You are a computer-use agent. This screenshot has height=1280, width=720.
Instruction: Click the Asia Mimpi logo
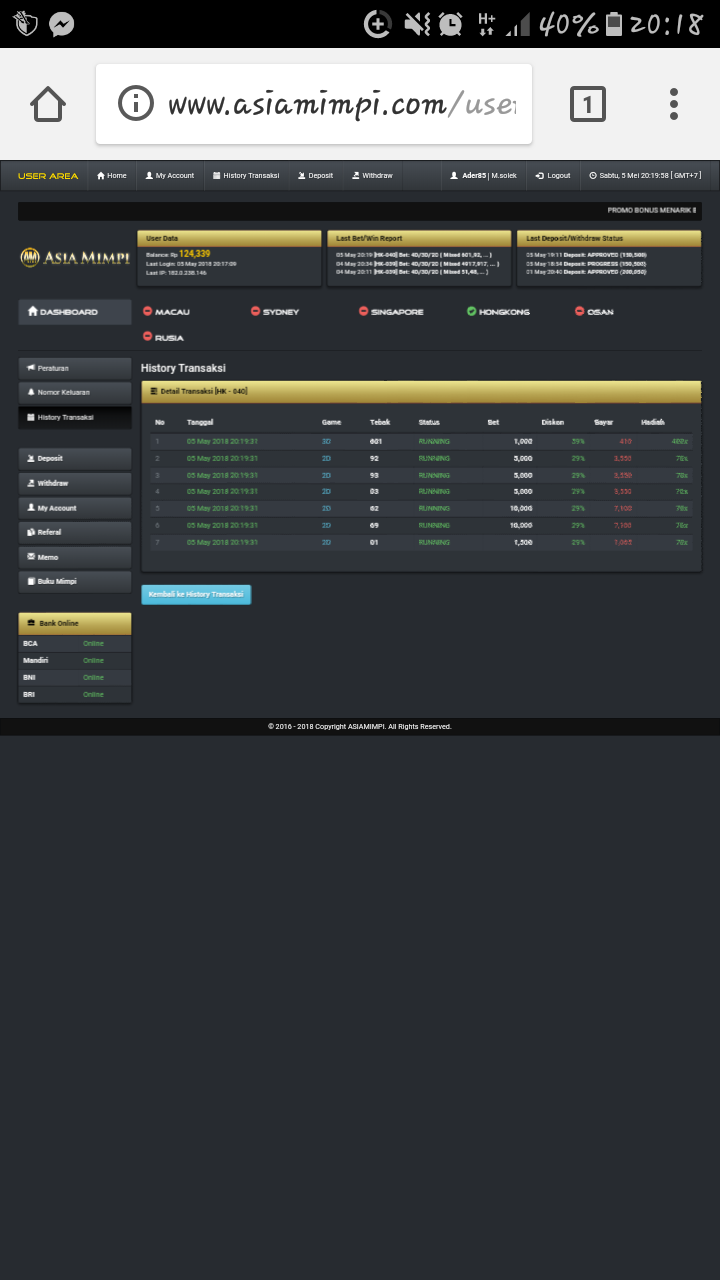click(75, 258)
